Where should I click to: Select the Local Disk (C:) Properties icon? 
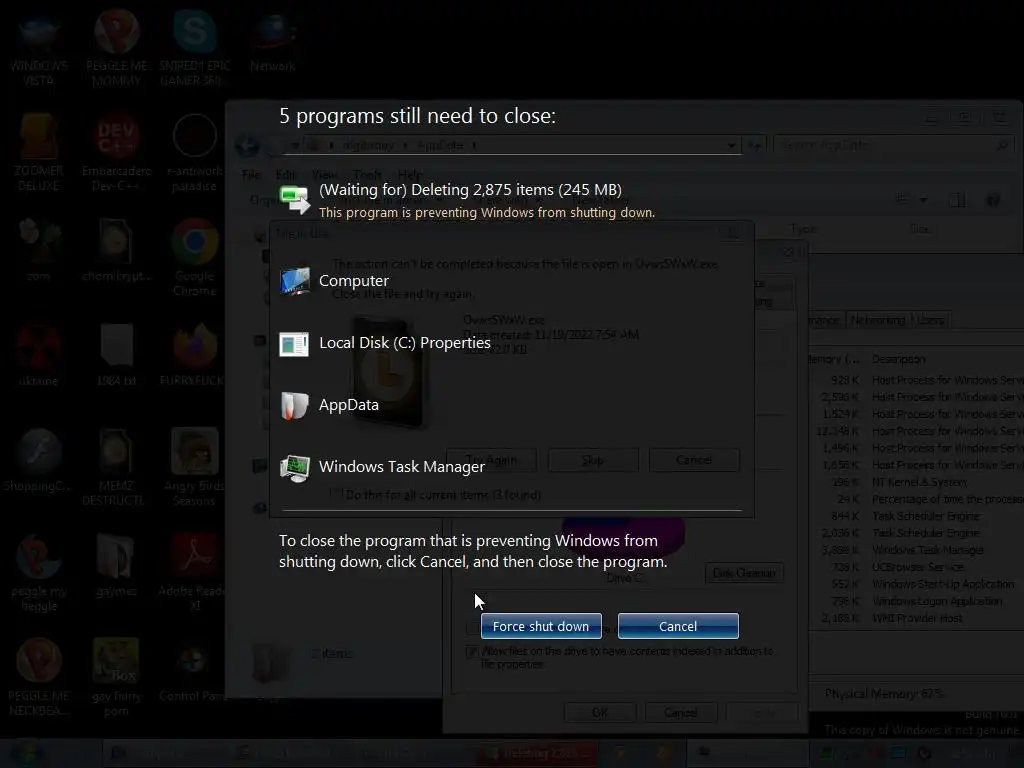pyautogui.click(x=295, y=344)
